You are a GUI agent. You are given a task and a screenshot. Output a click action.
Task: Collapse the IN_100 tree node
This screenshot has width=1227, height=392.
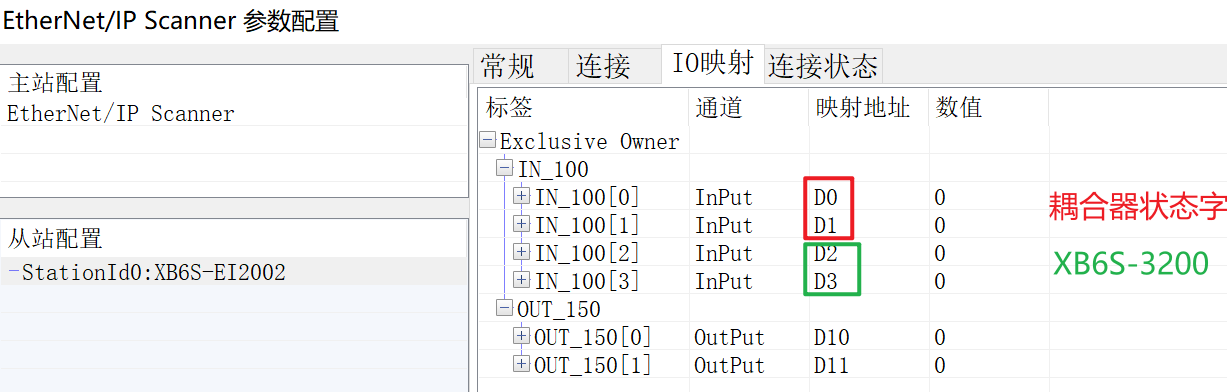[506, 169]
